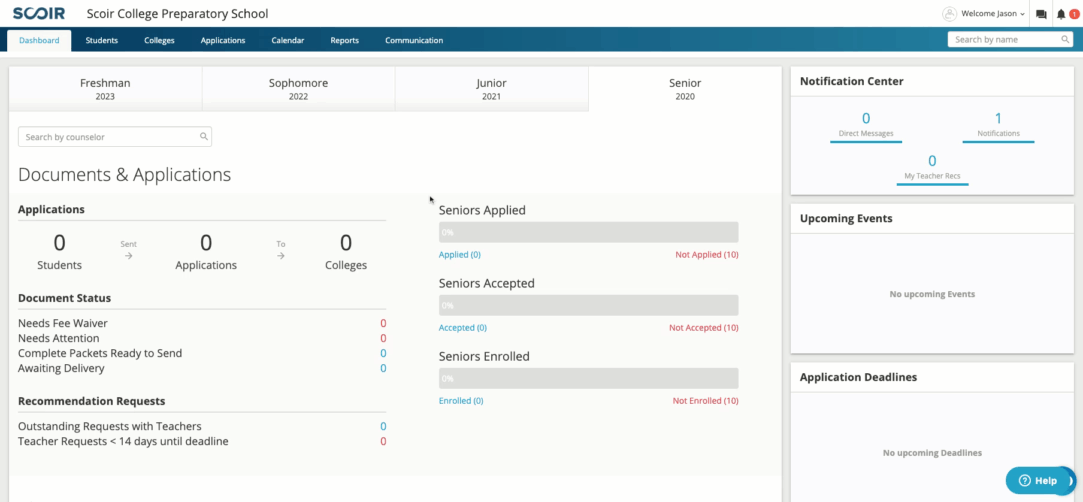Open the chat messages icon
Image resolution: width=1083 pixels, height=502 pixels.
coord(1042,14)
